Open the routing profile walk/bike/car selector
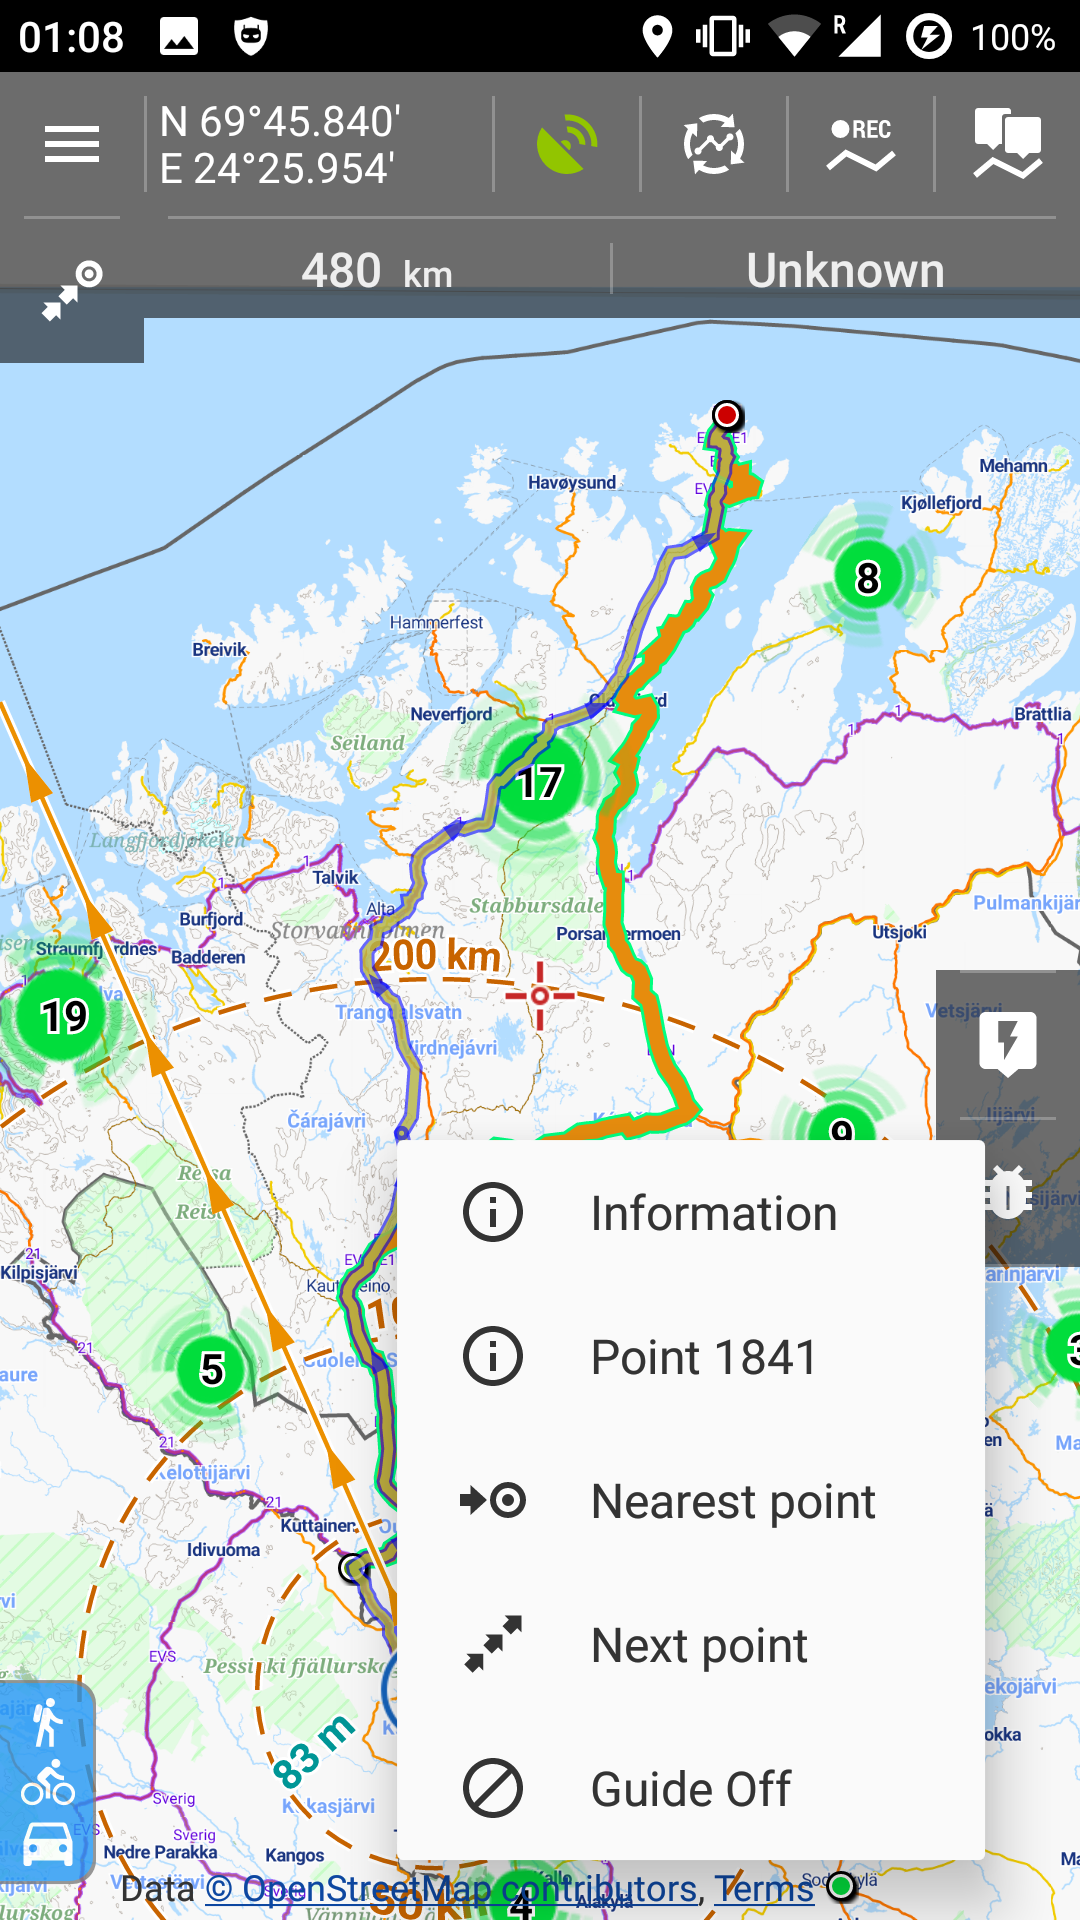The image size is (1080, 1920). 48,1783
